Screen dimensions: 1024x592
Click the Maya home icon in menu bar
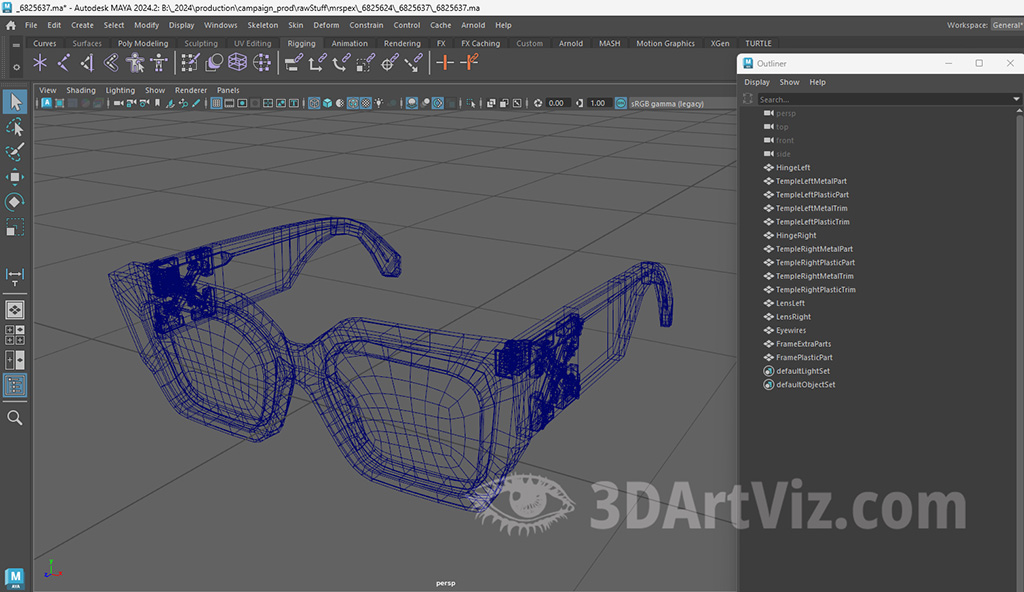pos(10,25)
